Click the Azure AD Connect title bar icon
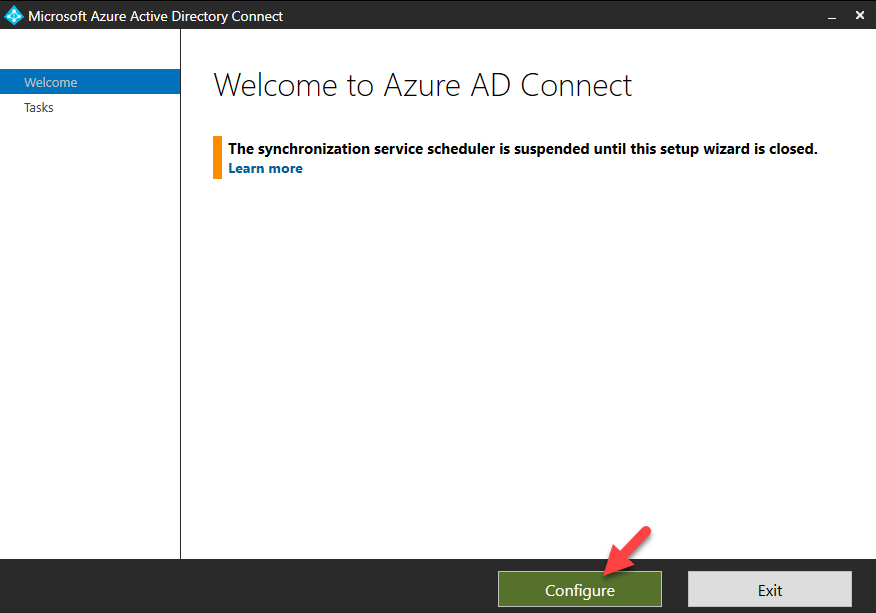Screen dimensions: 876x613 [x=13, y=16]
